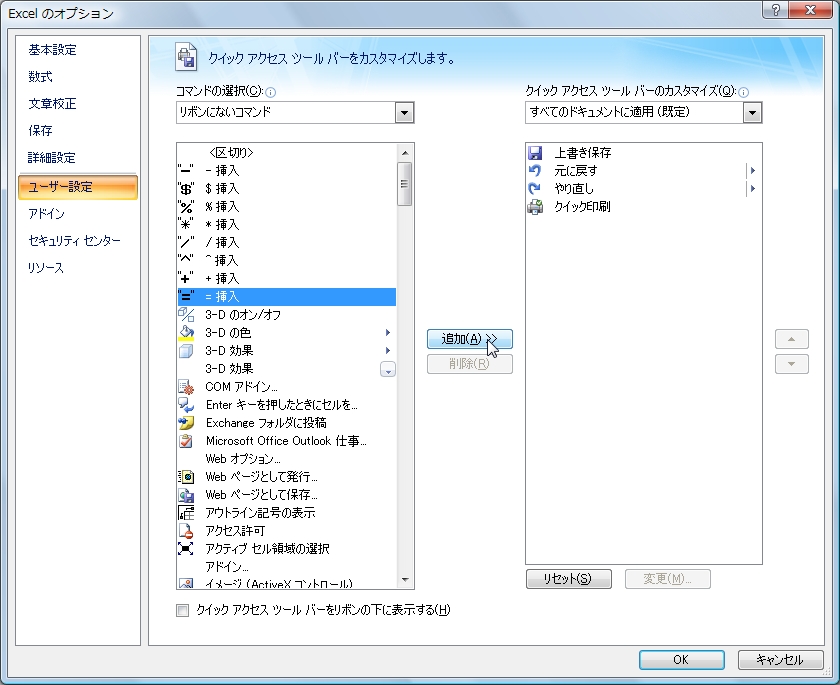Expand the first 3-D 効果 submenu arrow

tap(388, 351)
